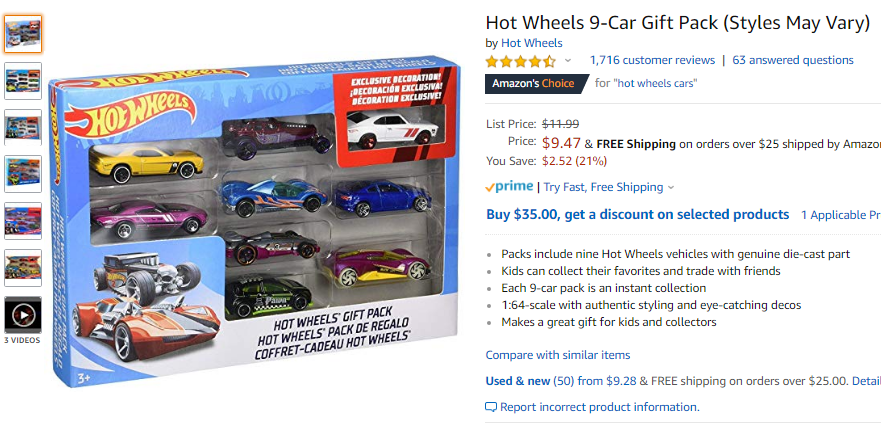The width and height of the screenshot is (881, 438).
Task: Click the "hot wheels cars" search link
Action: pyautogui.click(x=655, y=84)
